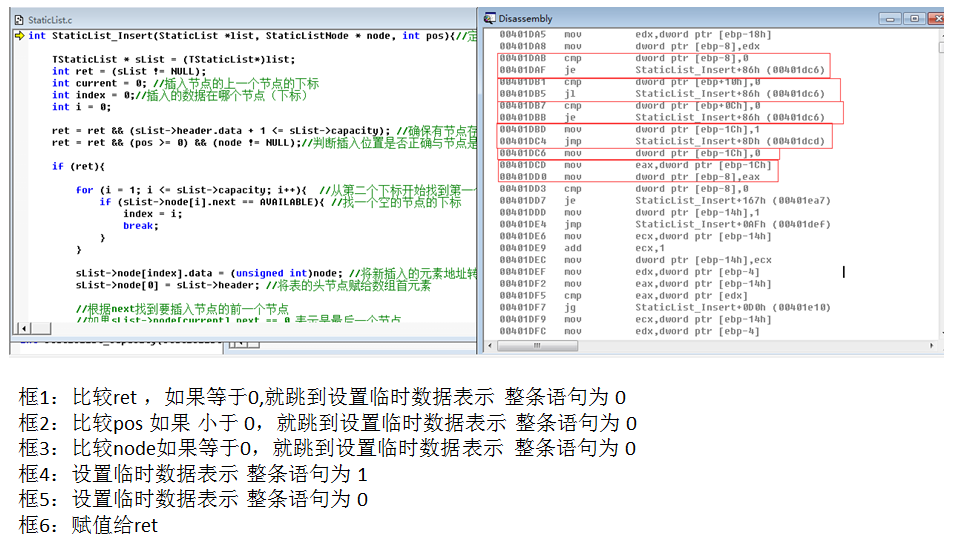Click the line 'sList->node[index].data = (unsigned int)node;'
This screenshot has width=961, height=550.
click(x=209, y=273)
